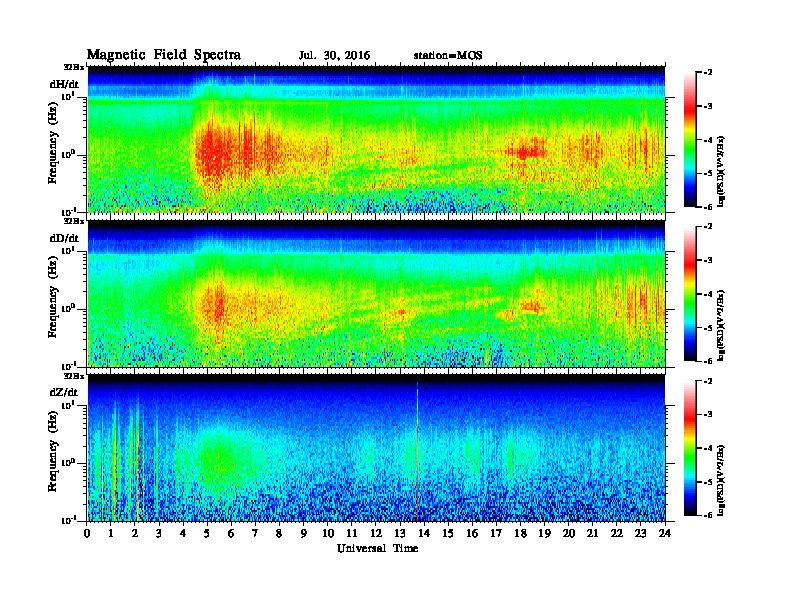Click hour 12 on the time axis

376,534
